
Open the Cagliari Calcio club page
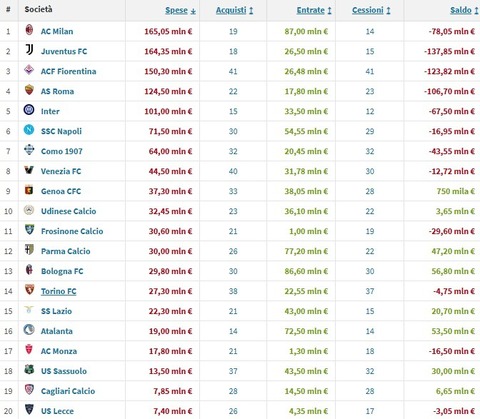coord(68,391)
